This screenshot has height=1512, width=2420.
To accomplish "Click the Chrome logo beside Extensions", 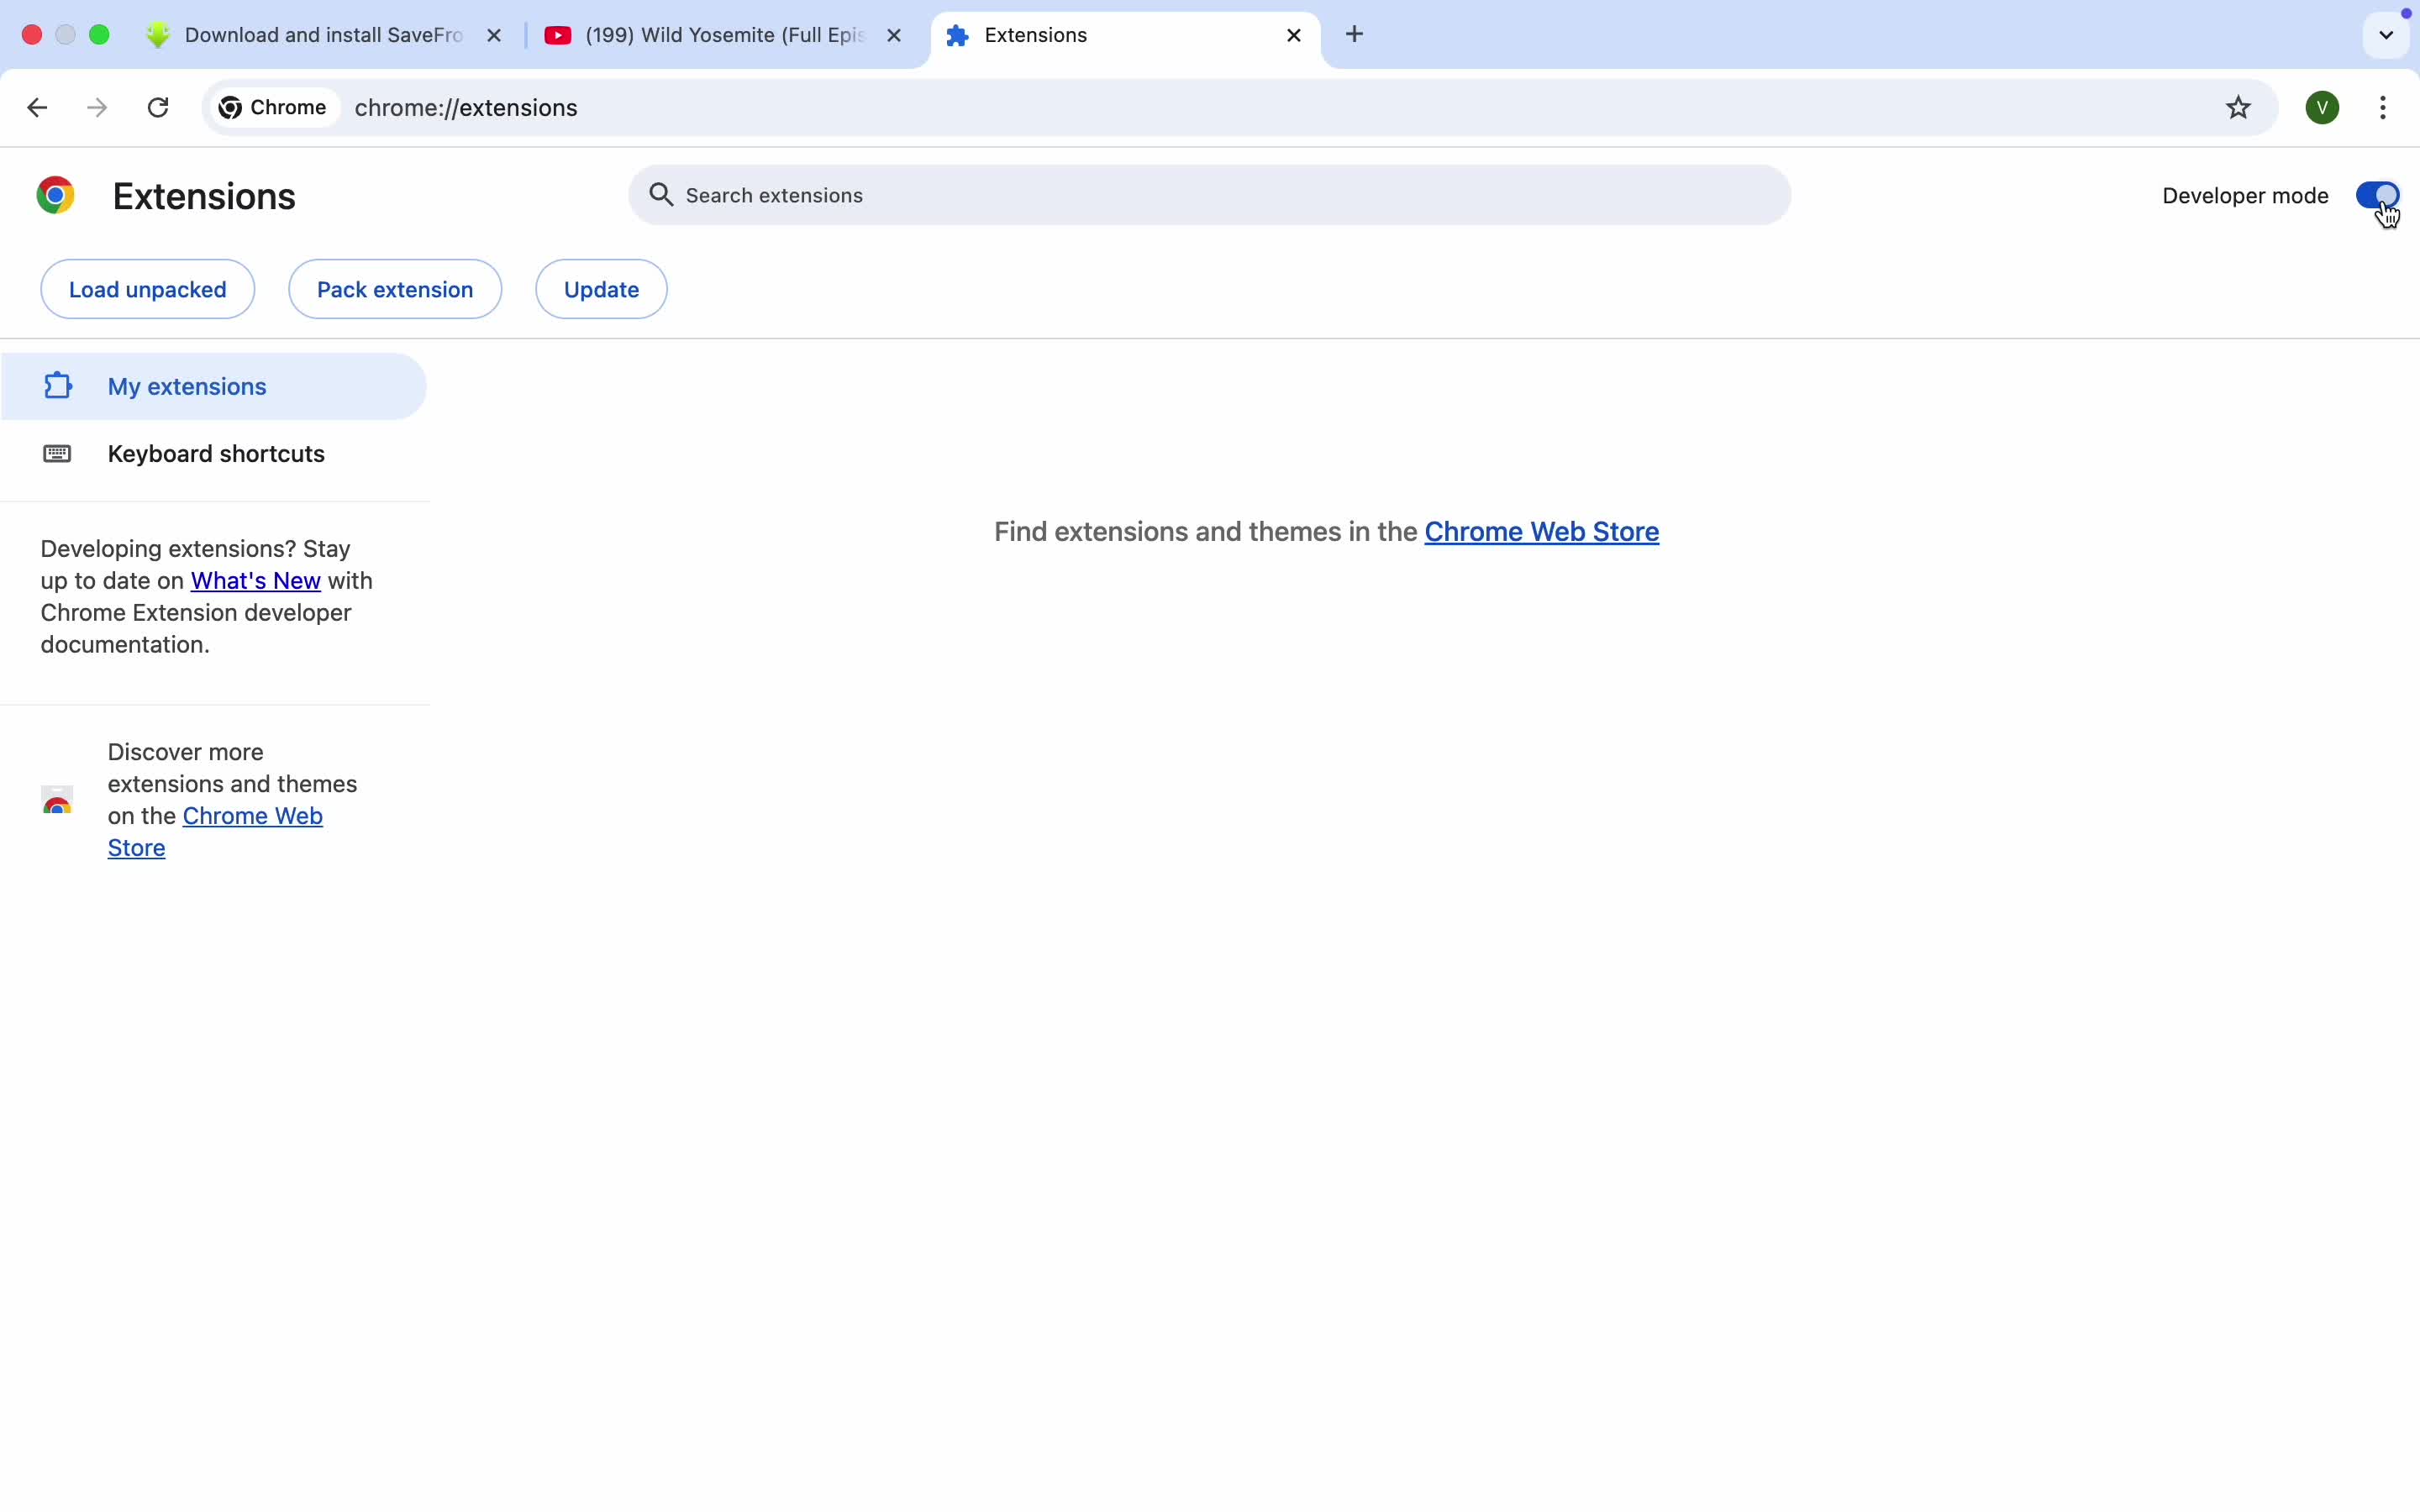I will pos(56,195).
